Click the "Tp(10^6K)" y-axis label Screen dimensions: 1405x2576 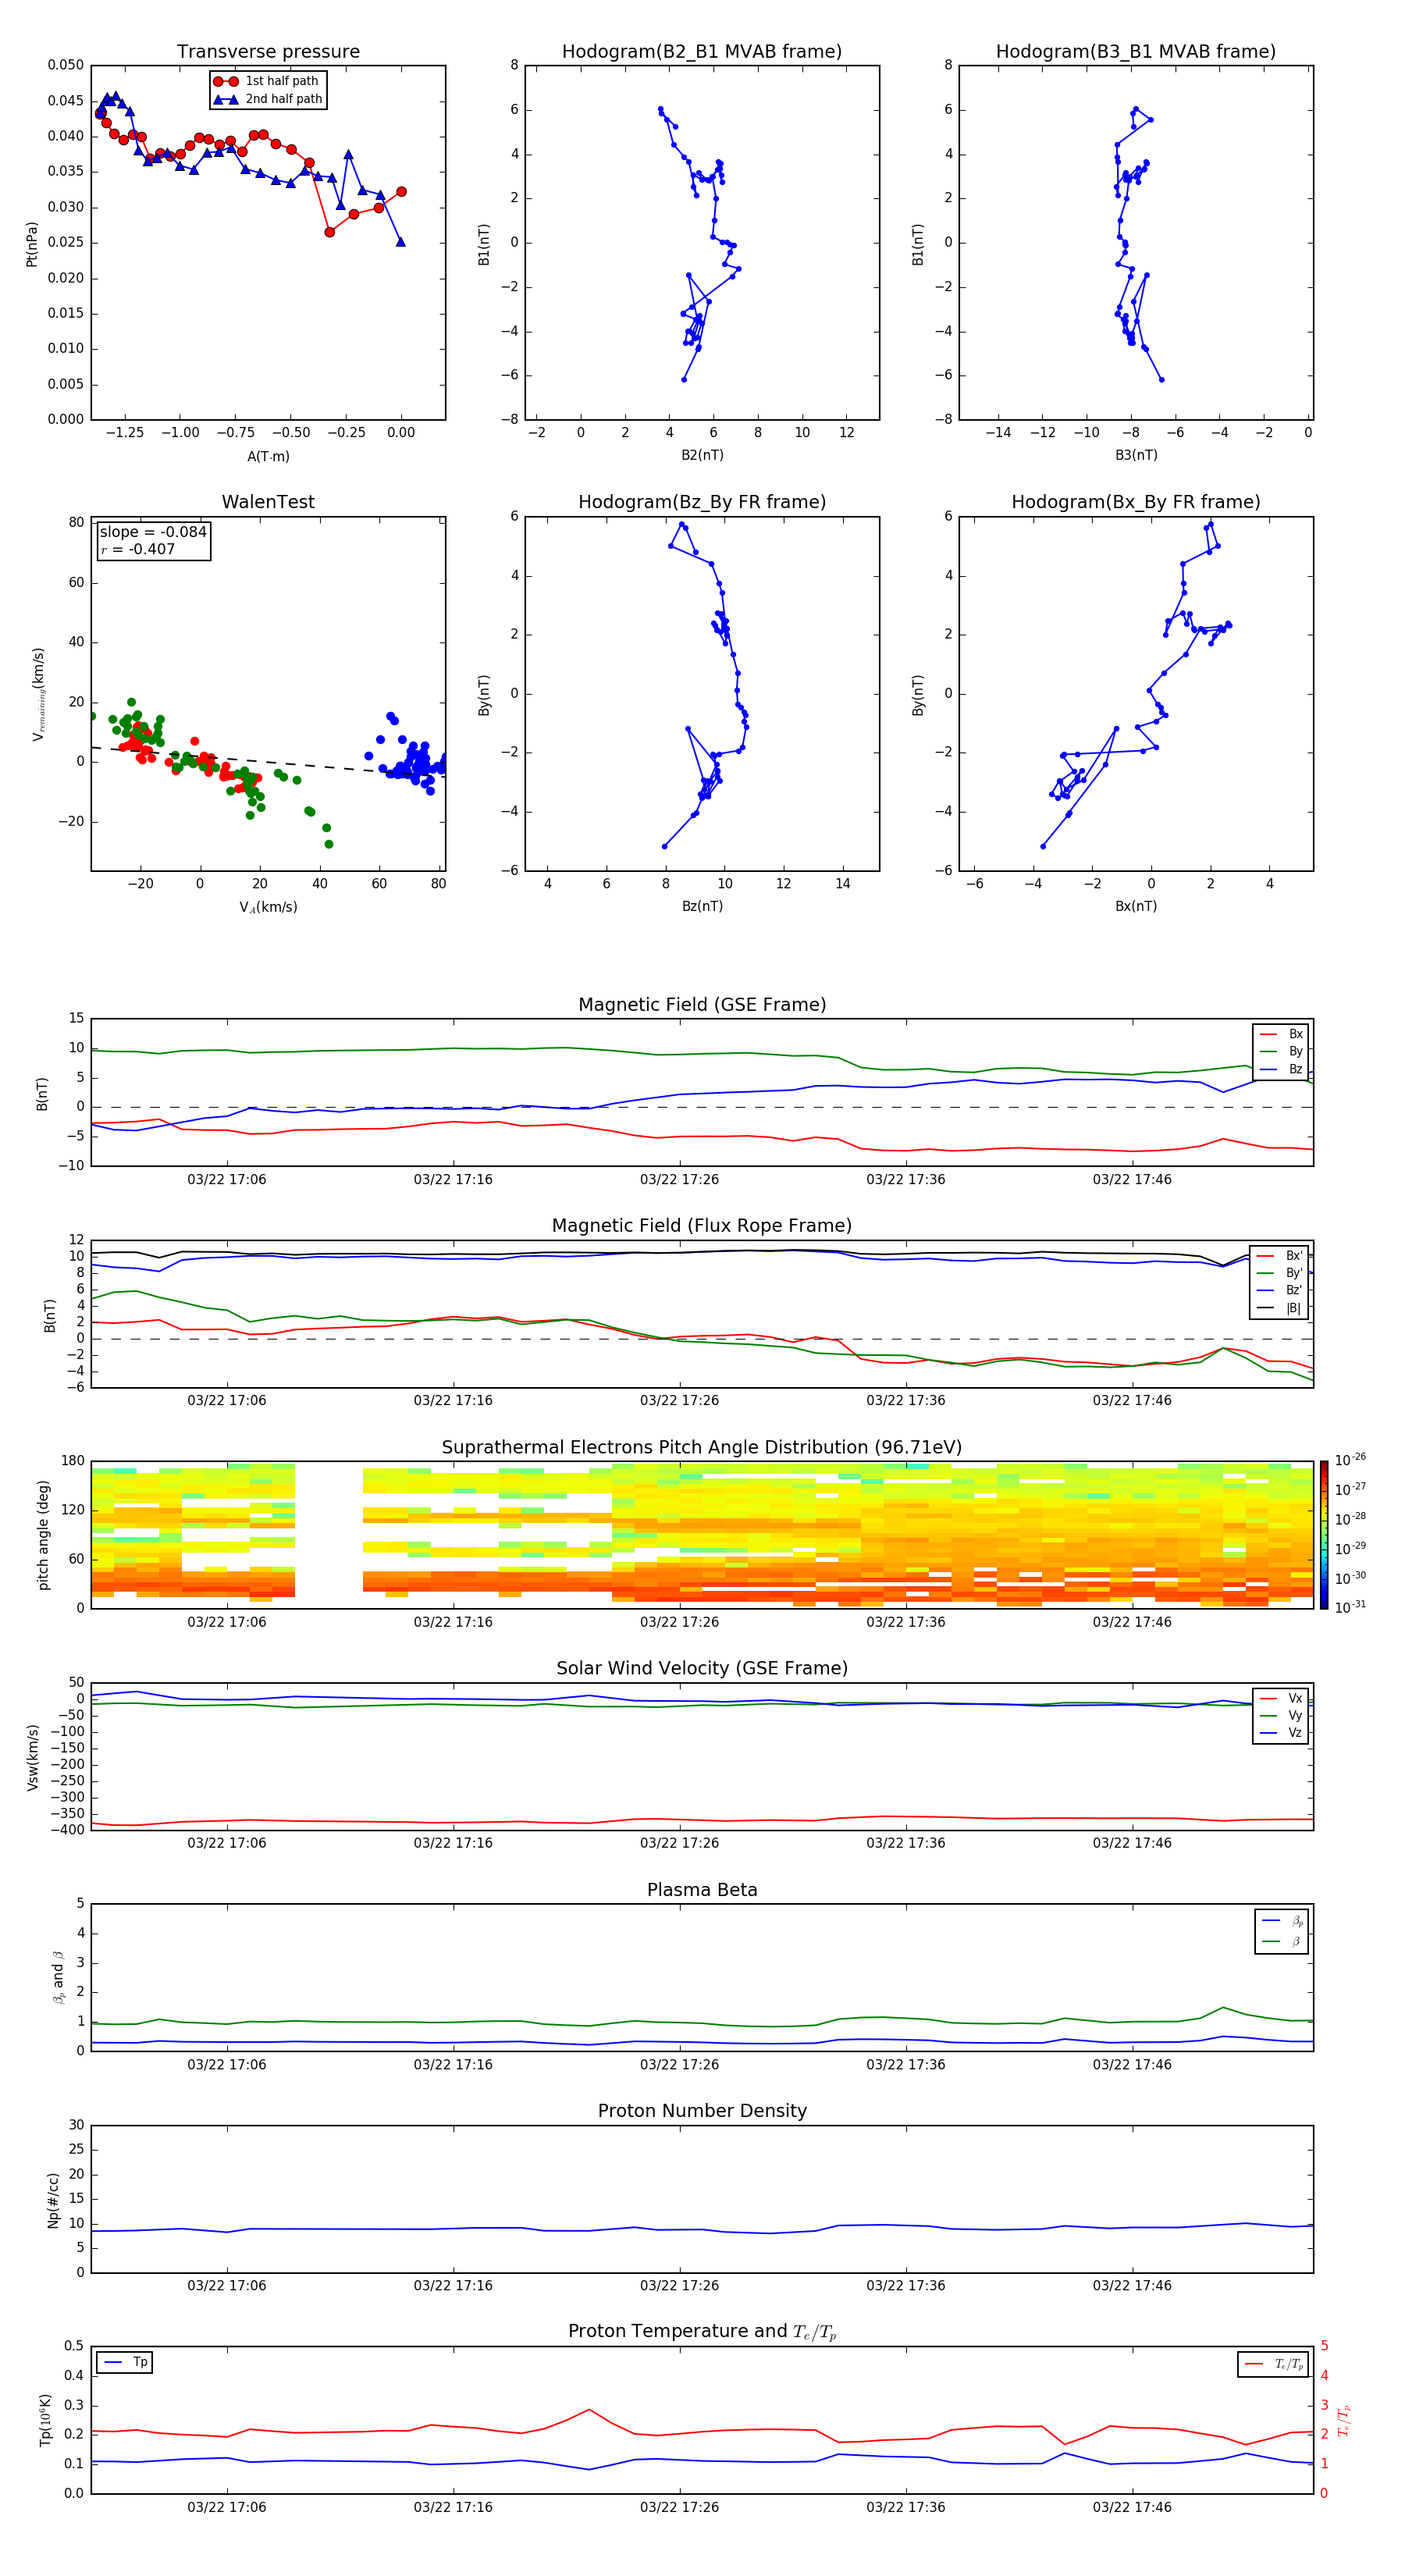coord(45,2420)
